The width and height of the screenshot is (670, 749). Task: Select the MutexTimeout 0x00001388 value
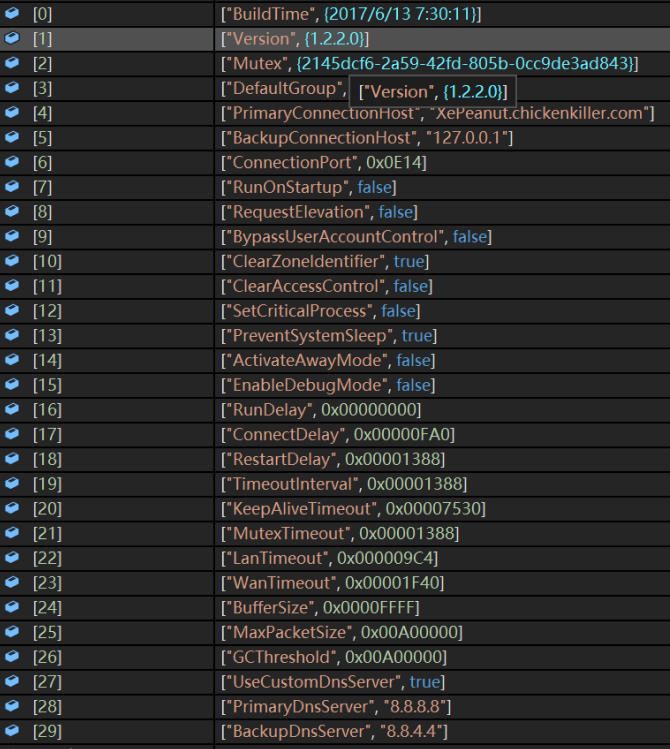(x=340, y=534)
